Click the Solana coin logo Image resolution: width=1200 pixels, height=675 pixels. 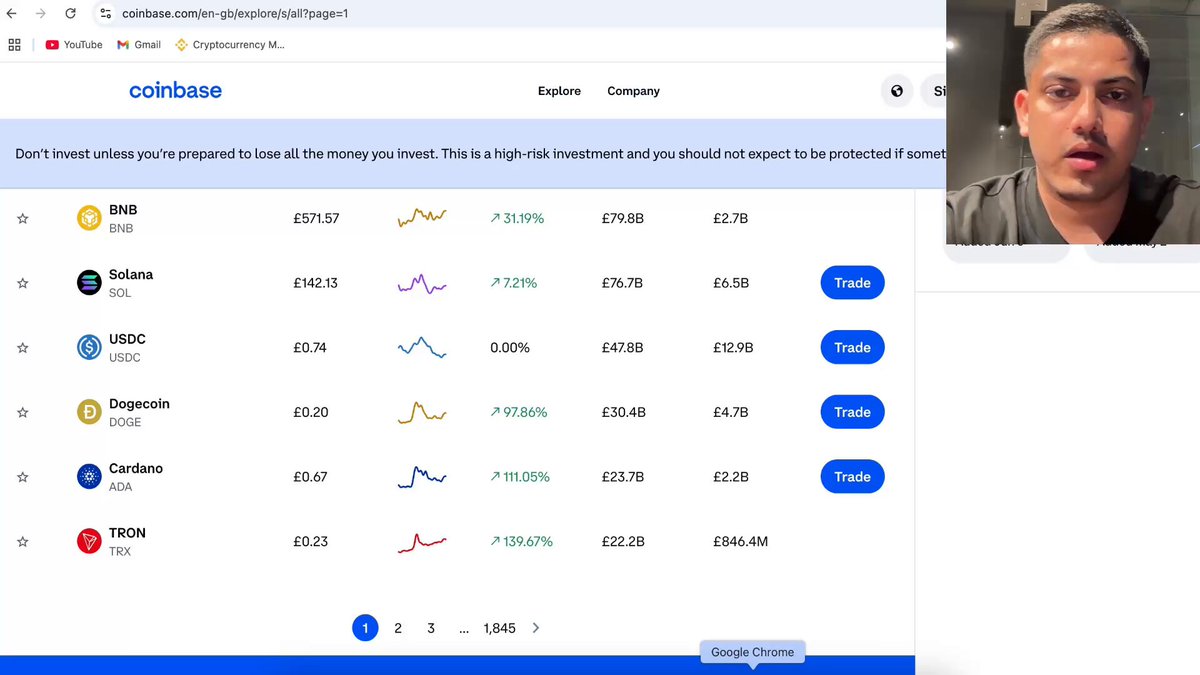(89, 283)
